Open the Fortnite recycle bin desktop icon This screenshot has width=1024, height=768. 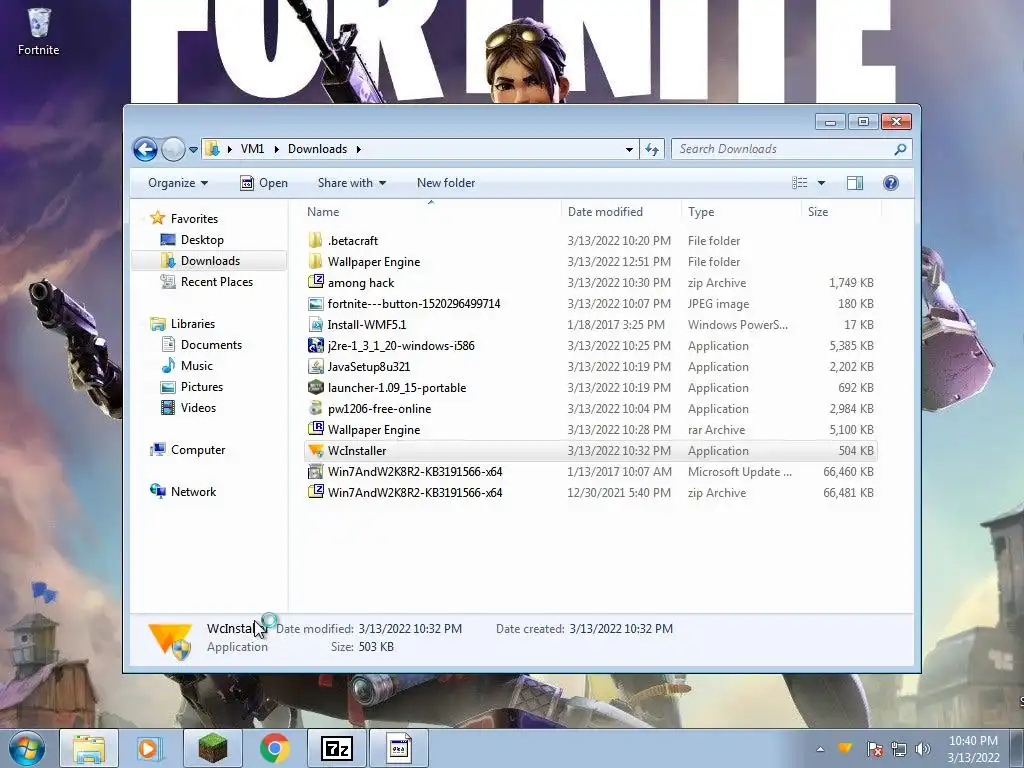pos(39,31)
